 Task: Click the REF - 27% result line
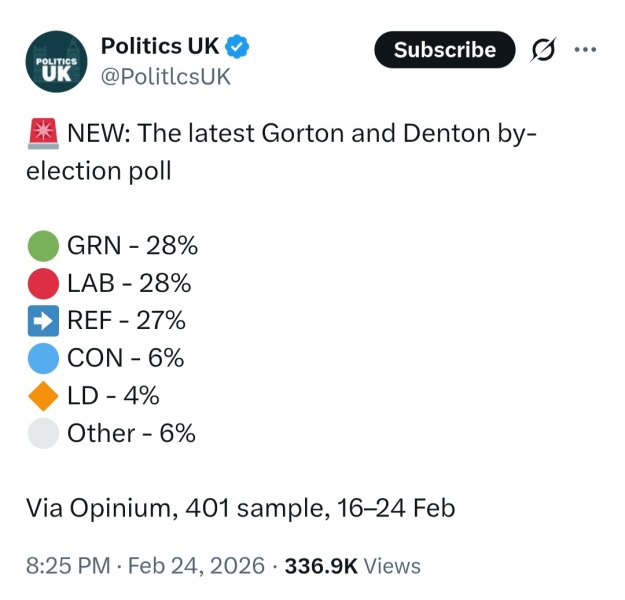pyautogui.click(x=126, y=321)
